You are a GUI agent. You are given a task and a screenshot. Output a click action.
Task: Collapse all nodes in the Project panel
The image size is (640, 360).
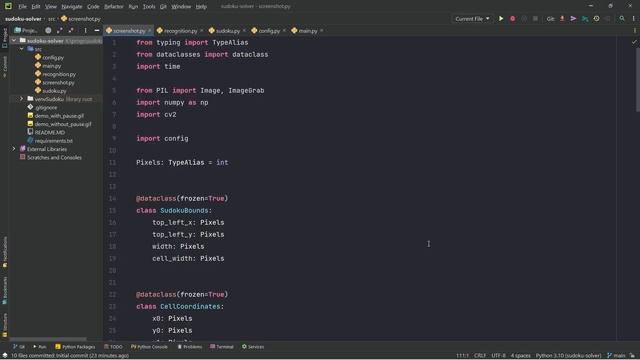tap(71, 31)
